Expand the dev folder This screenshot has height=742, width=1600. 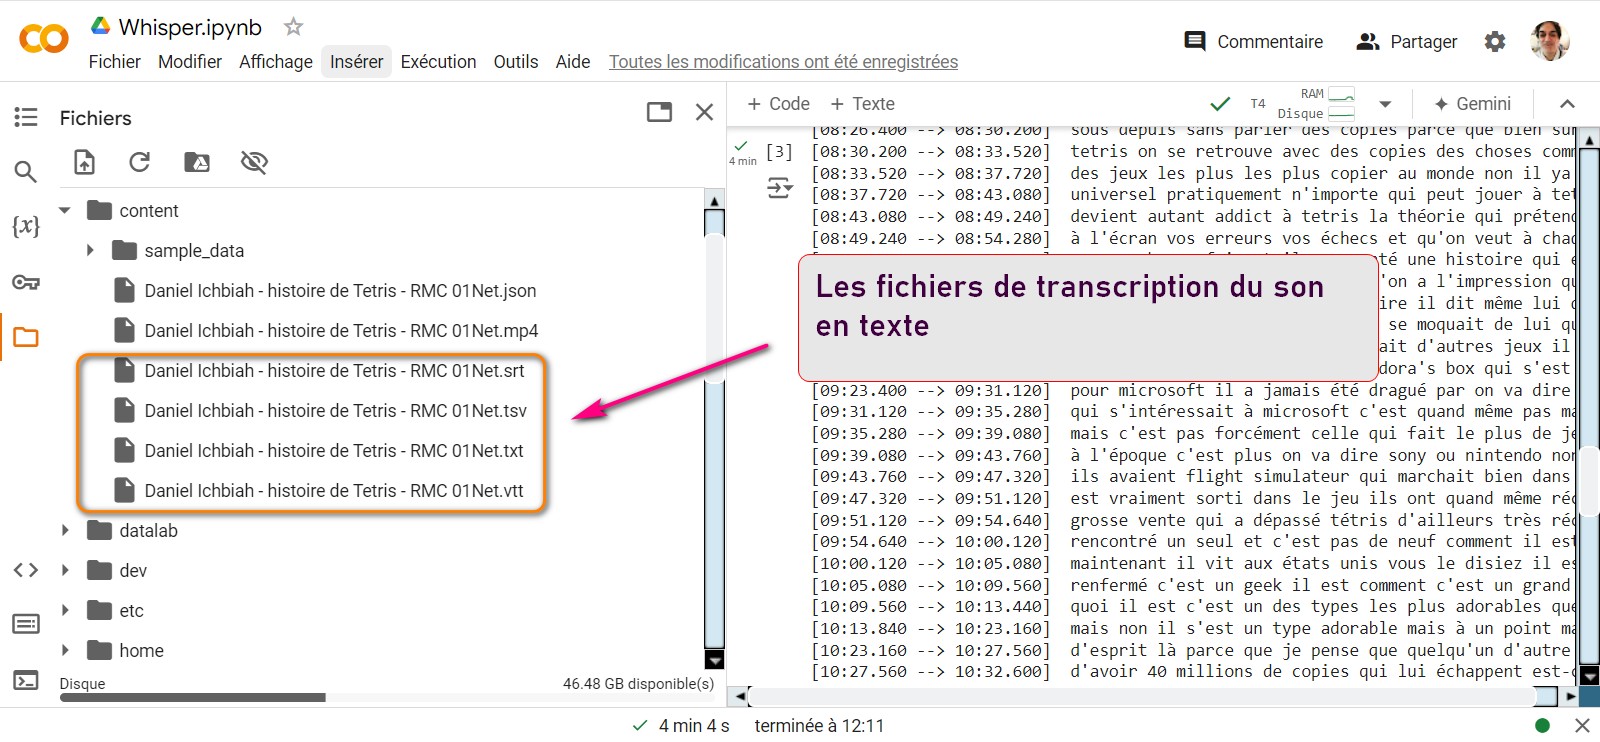click(65, 571)
